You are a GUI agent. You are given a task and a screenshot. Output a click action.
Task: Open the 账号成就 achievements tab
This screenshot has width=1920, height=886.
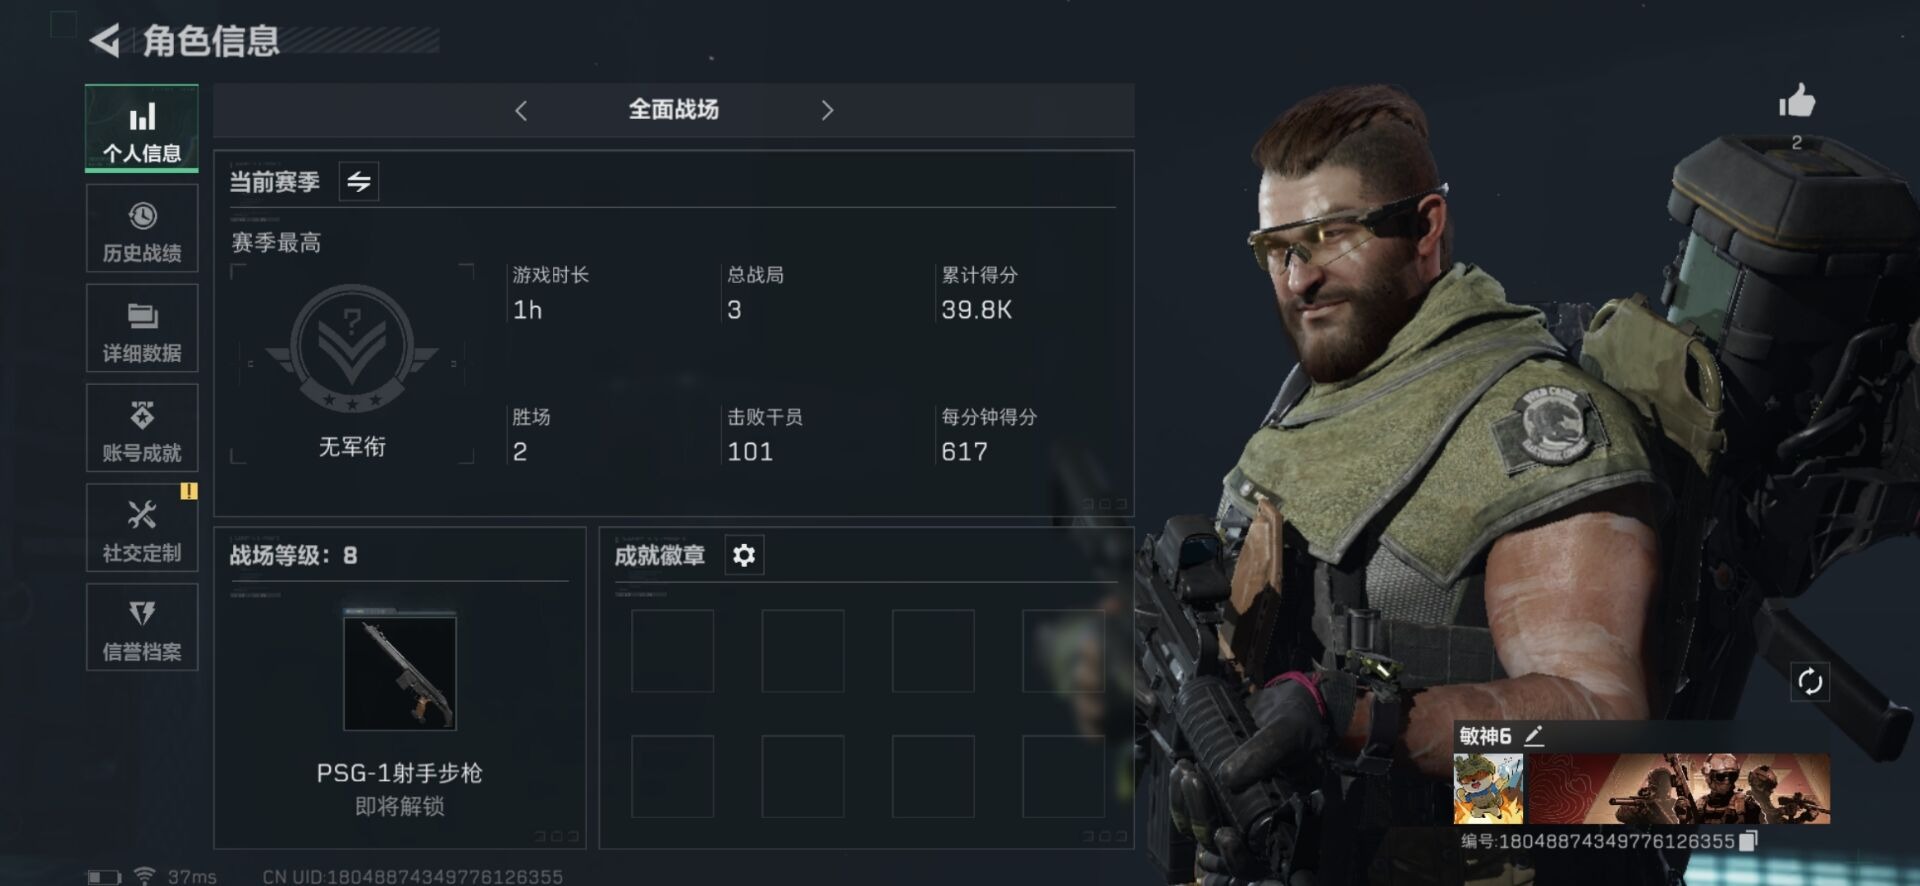[142, 428]
